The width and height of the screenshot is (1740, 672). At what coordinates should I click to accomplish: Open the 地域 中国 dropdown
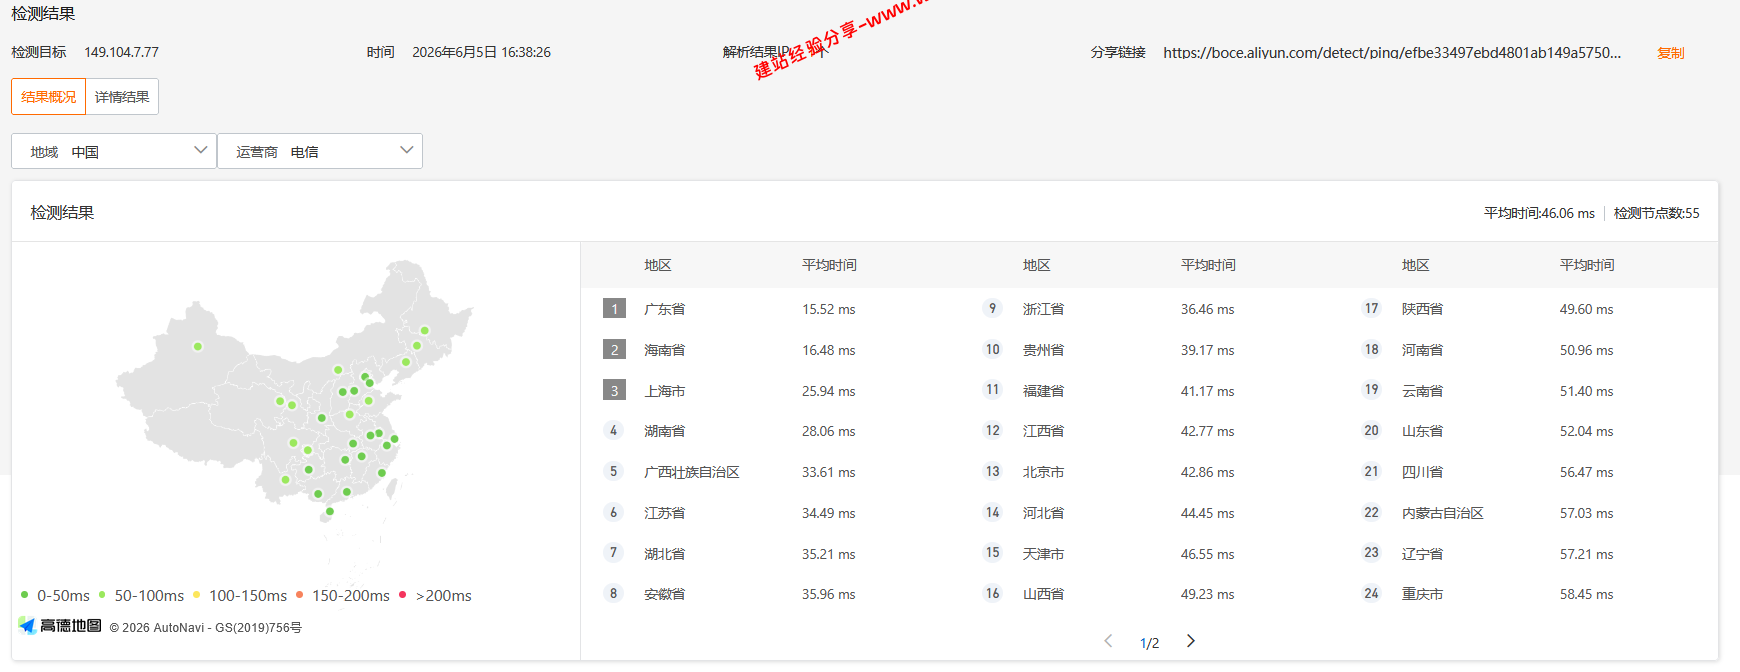(114, 151)
